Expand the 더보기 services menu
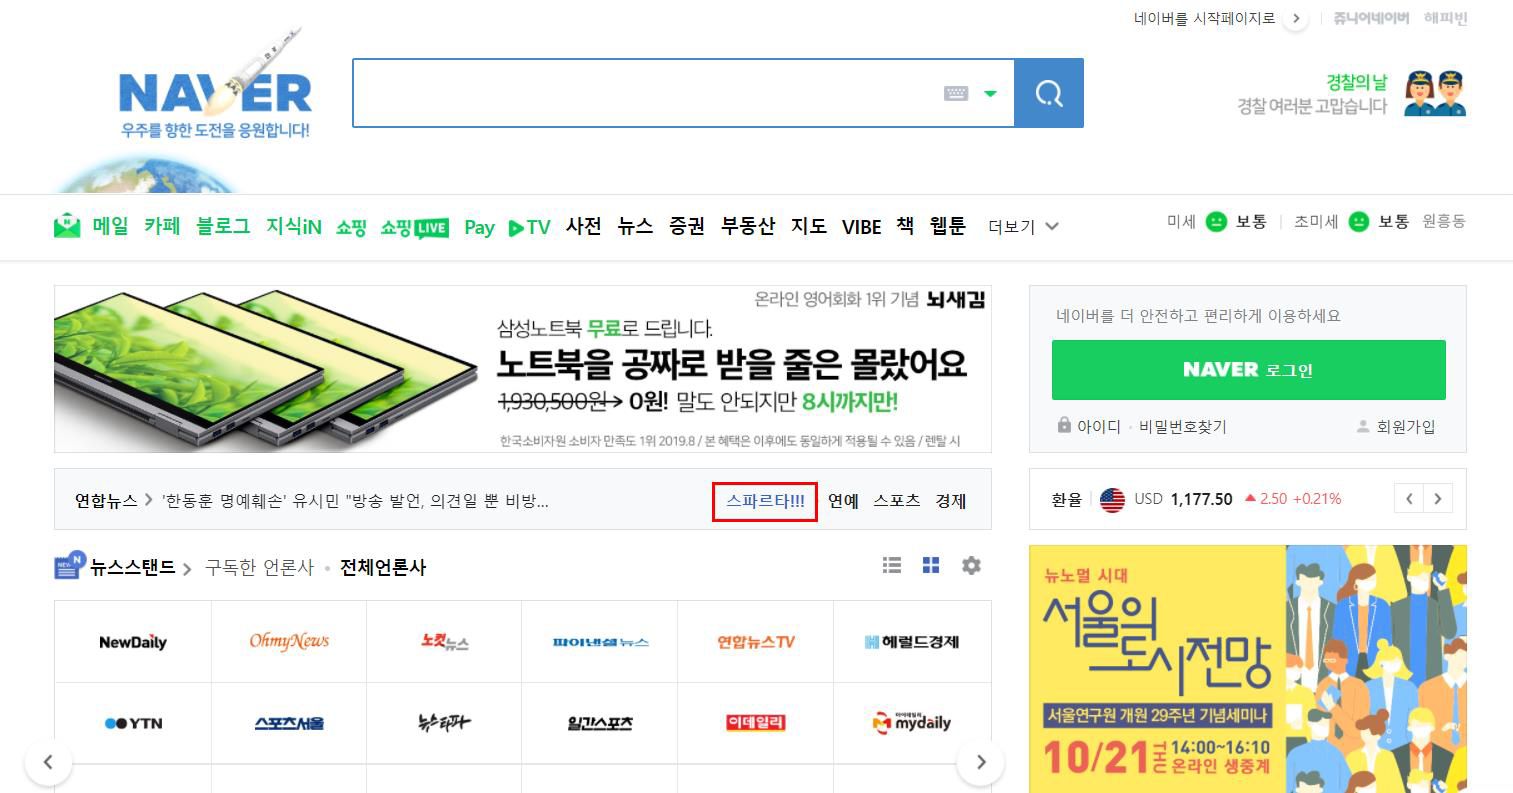This screenshot has width=1513, height=793. click(1023, 227)
